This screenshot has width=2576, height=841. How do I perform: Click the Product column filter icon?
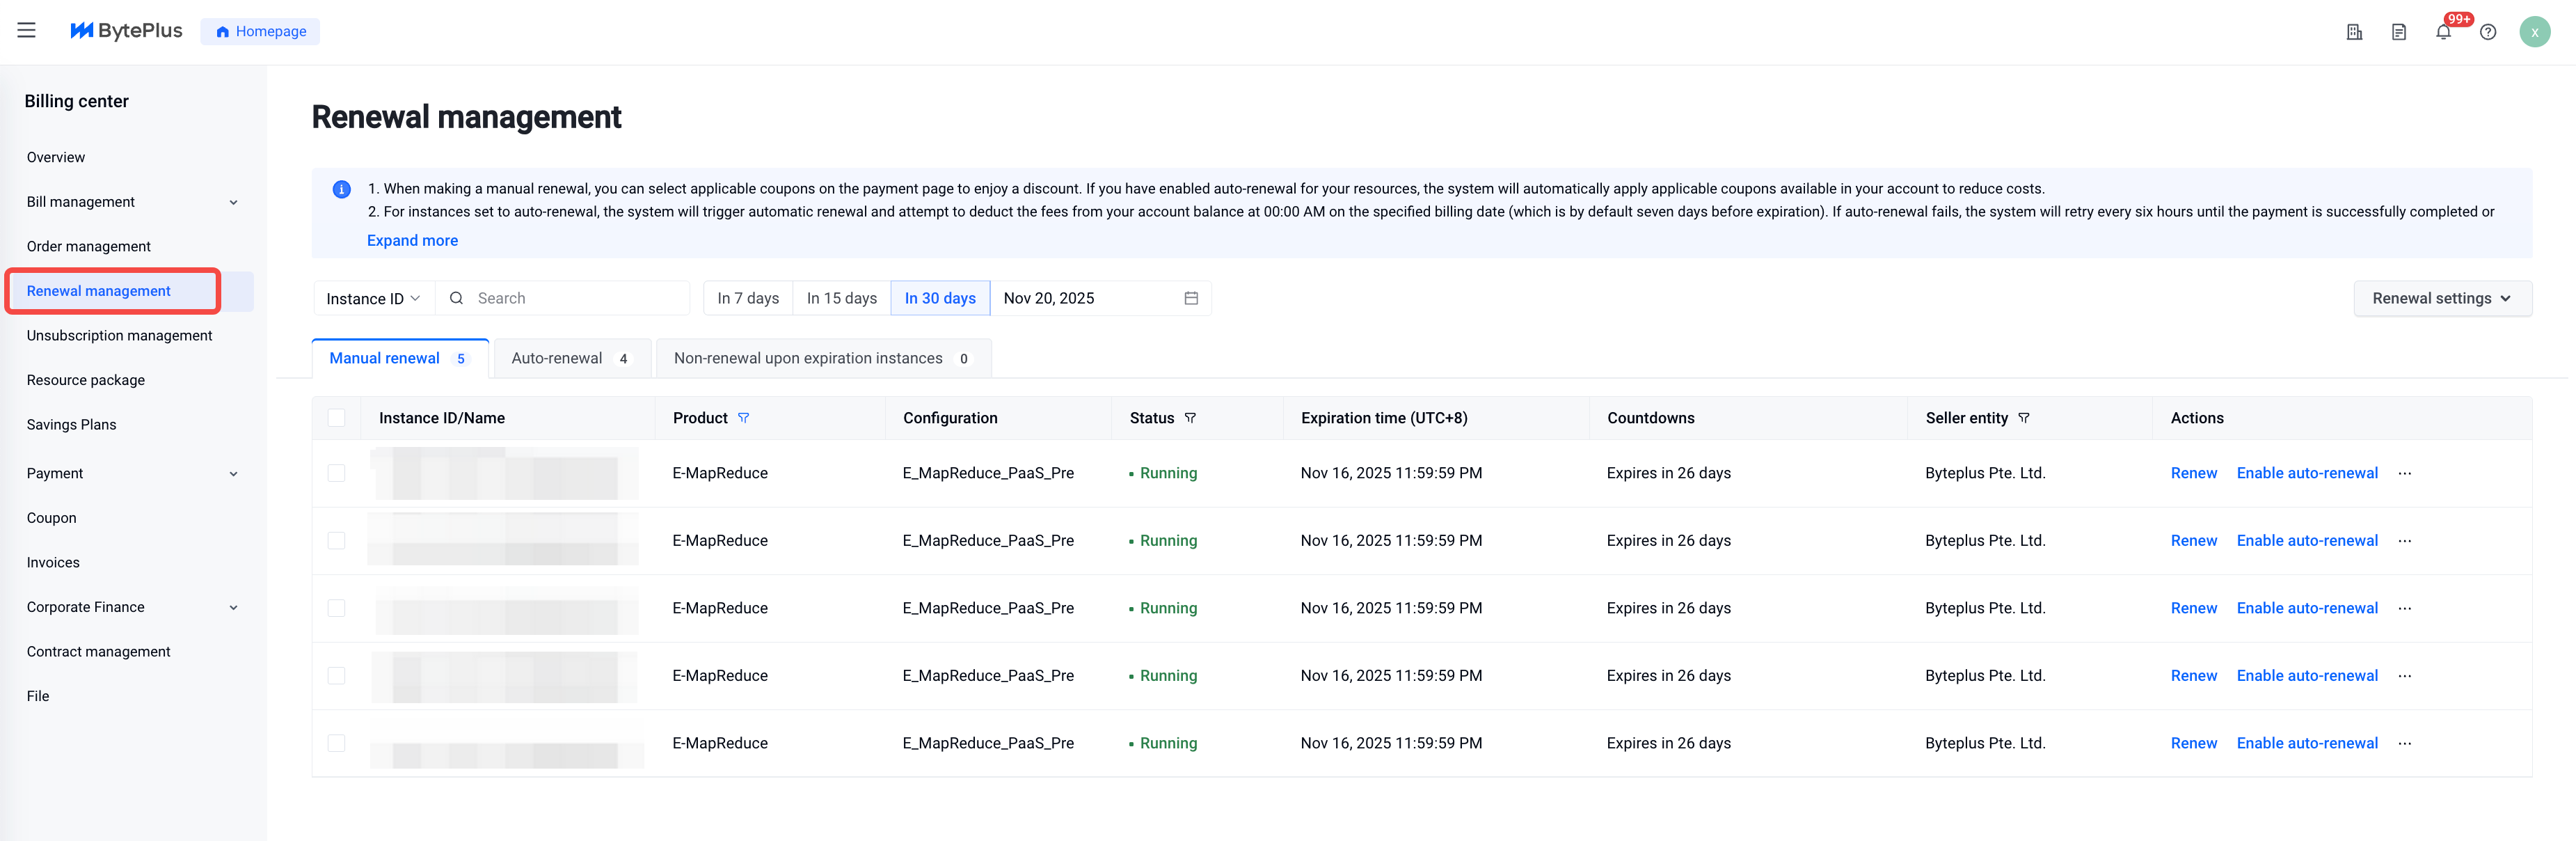click(743, 418)
